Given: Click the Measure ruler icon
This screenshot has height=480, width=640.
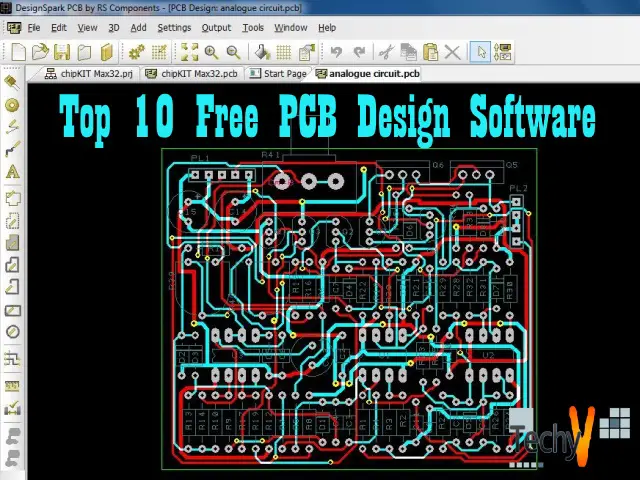Looking at the screenshot, I should coord(12,386).
